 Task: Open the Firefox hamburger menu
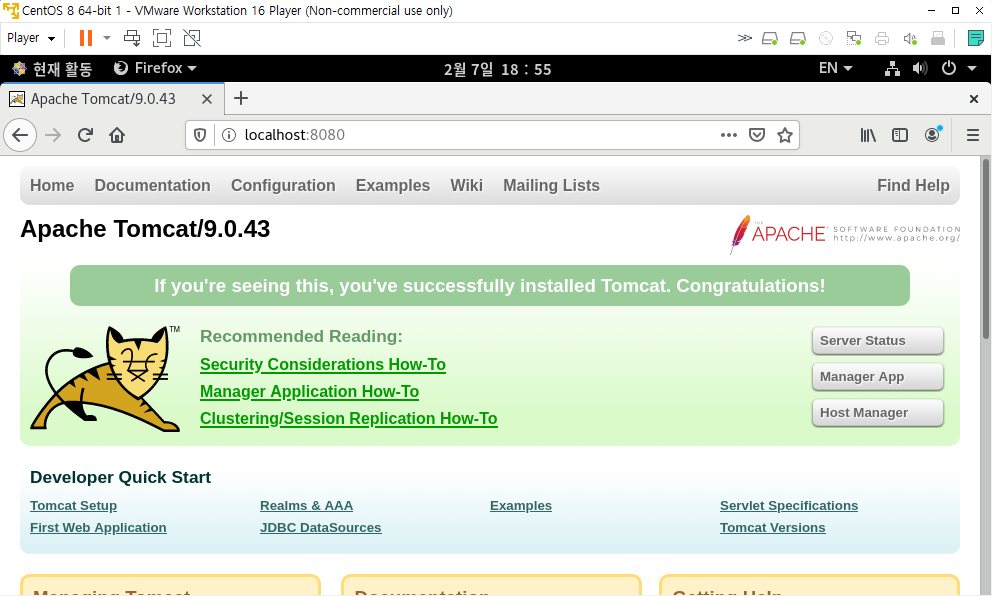point(973,135)
